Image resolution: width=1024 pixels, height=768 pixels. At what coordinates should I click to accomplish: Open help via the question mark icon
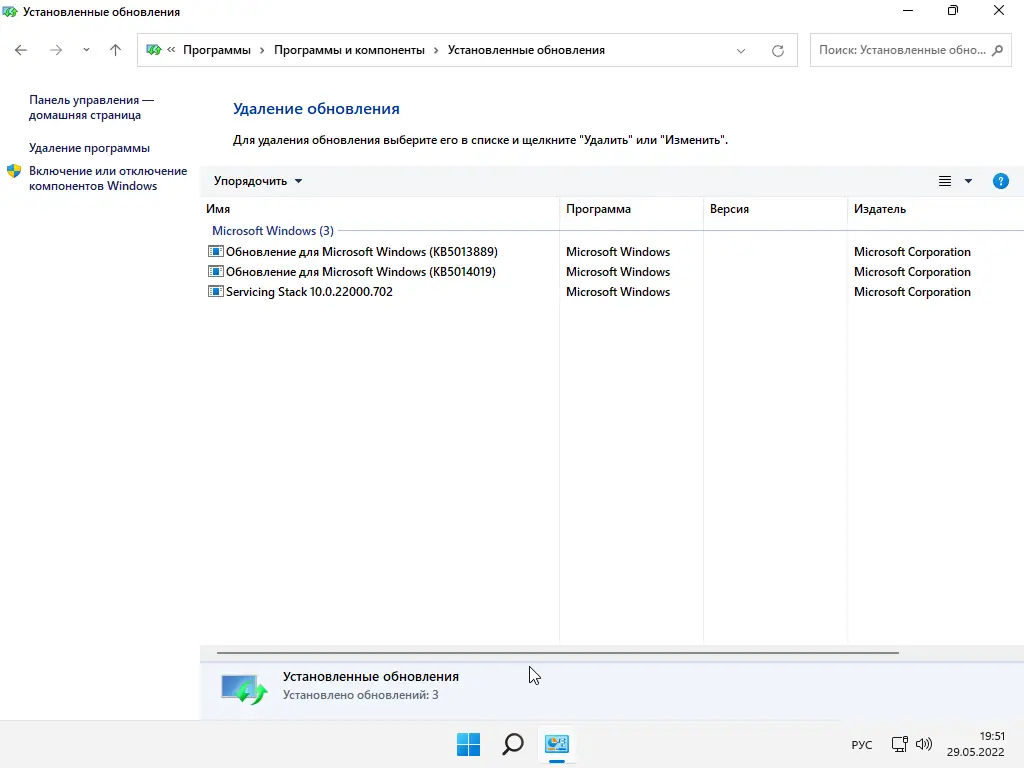click(1001, 181)
